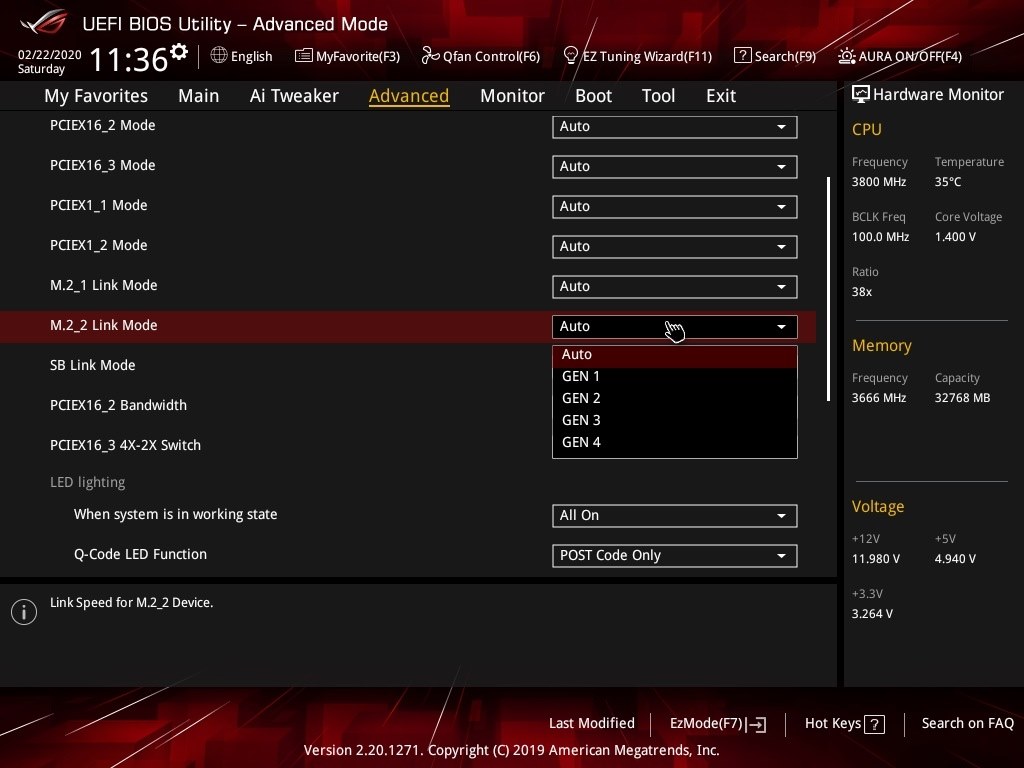Change the BIOS language from English

point(241,56)
